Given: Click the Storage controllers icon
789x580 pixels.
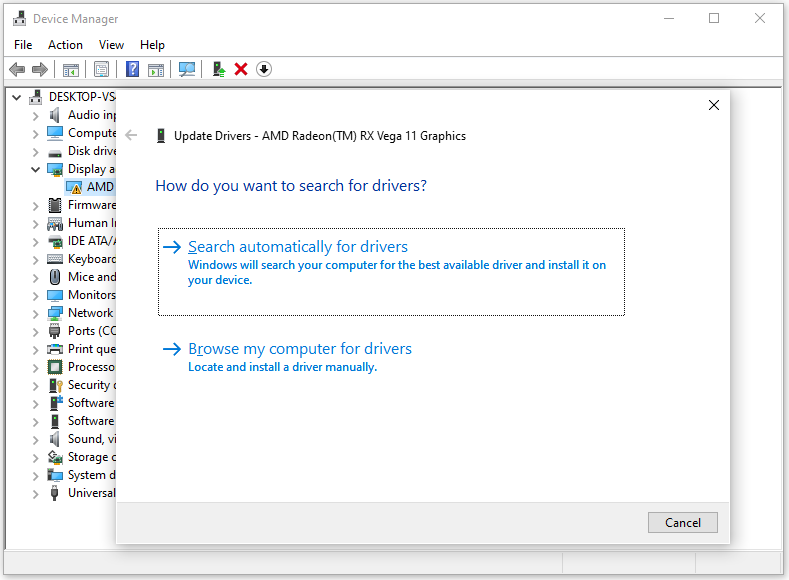Looking at the screenshot, I should coord(55,457).
